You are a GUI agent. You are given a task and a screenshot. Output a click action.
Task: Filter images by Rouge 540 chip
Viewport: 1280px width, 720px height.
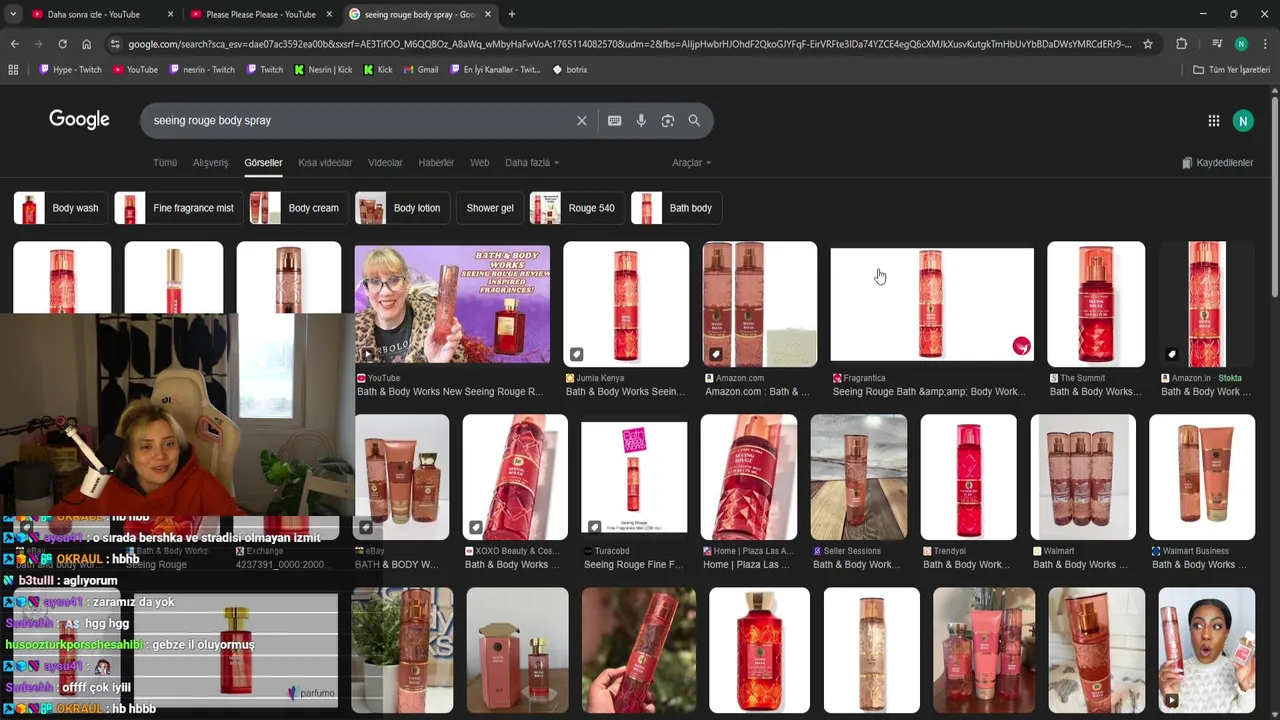(578, 208)
